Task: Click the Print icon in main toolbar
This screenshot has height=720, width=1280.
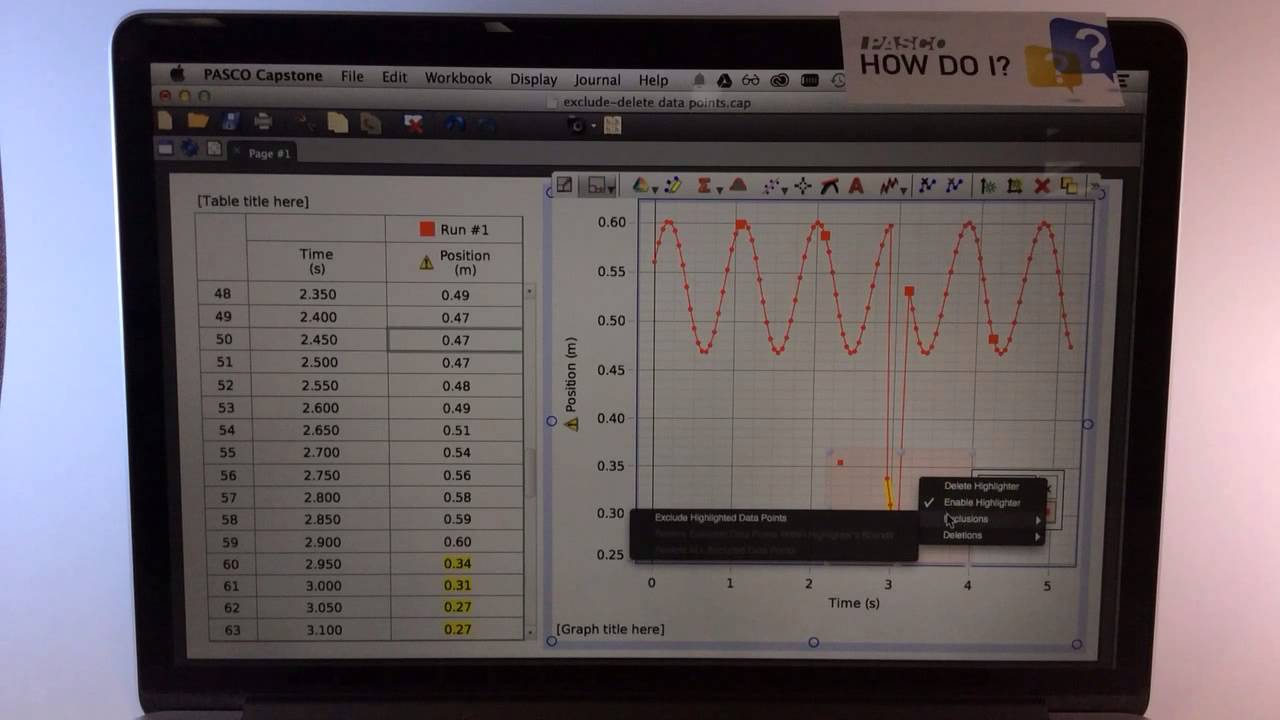Action: coord(263,122)
